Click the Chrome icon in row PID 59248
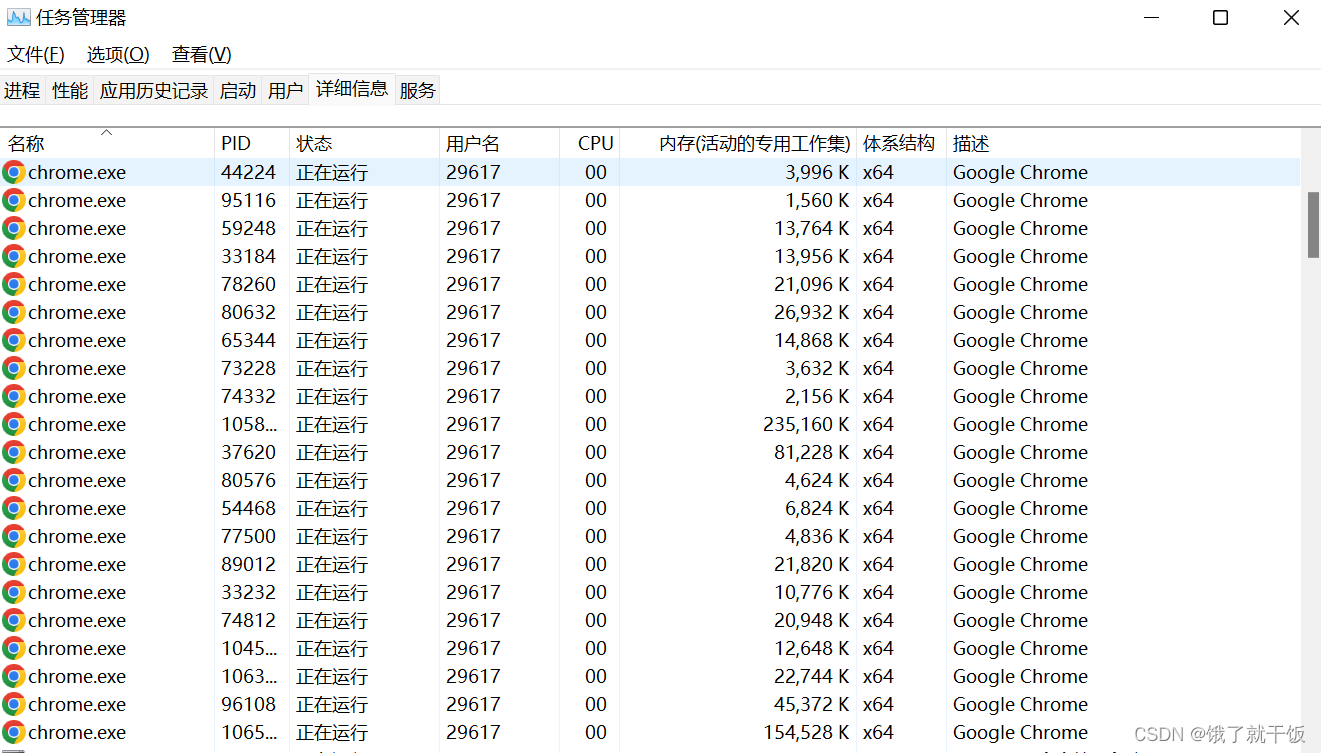The width and height of the screenshot is (1321, 753). click(x=14, y=228)
